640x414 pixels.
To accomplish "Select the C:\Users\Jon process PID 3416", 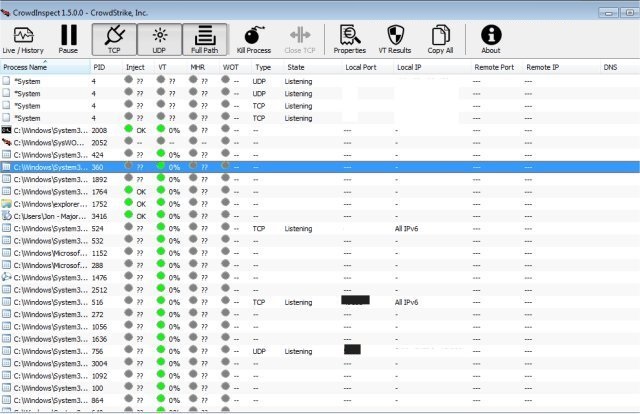I will point(320,216).
